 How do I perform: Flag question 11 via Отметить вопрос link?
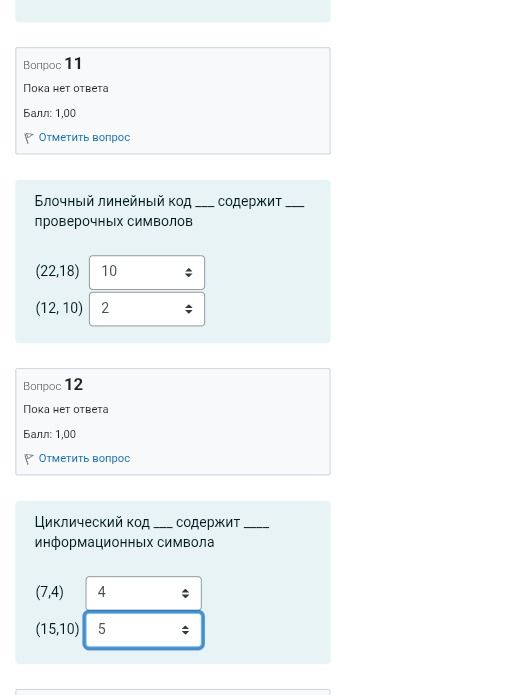click(84, 137)
